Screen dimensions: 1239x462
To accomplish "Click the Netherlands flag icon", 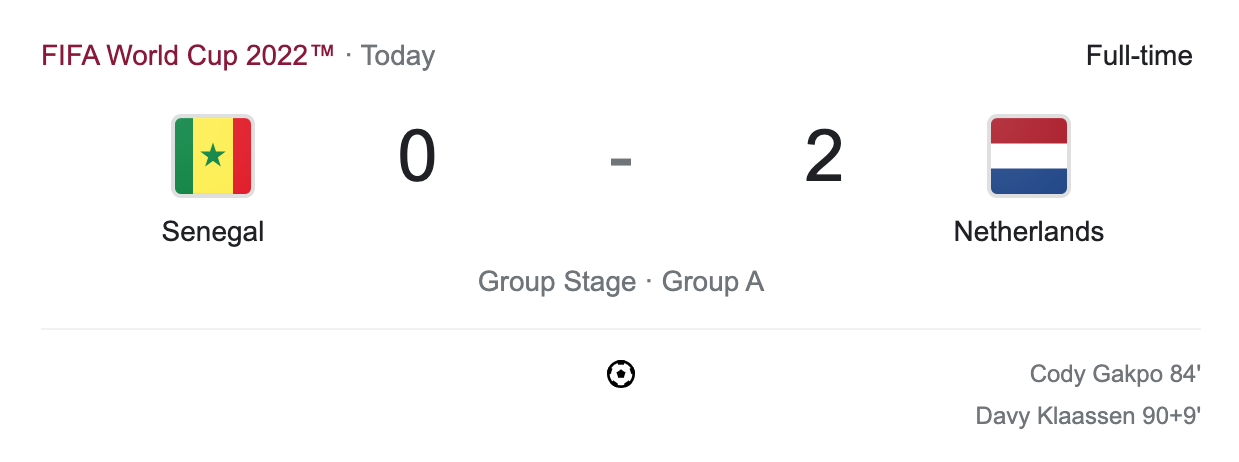I will pyautogui.click(x=1028, y=155).
